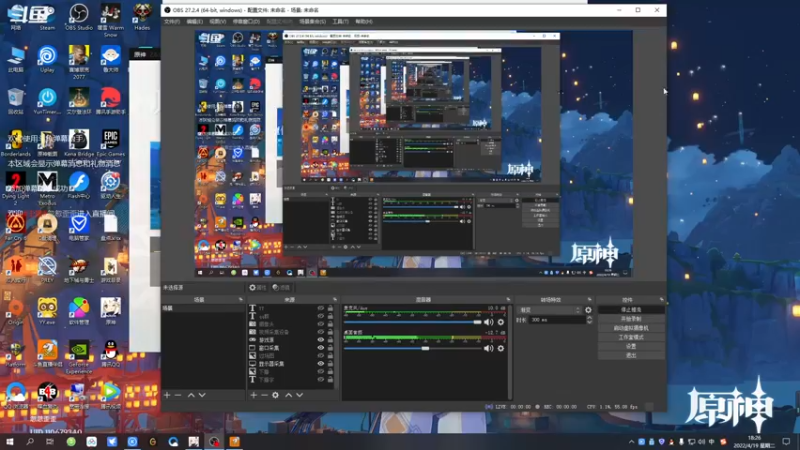Click the 工作室模式 button
The image size is (800, 450).
point(631,337)
